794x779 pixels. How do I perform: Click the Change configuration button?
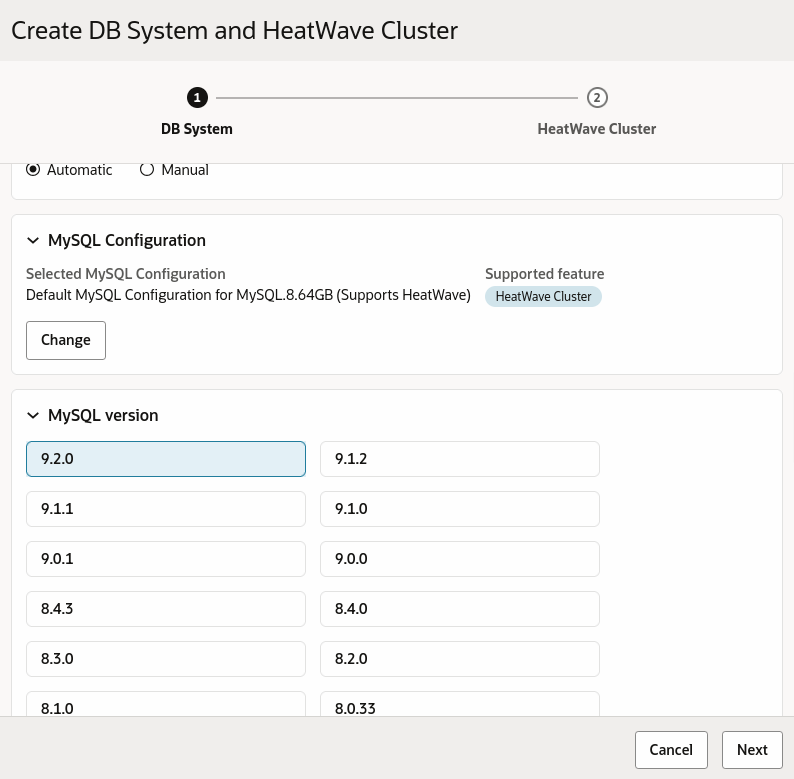point(66,340)
